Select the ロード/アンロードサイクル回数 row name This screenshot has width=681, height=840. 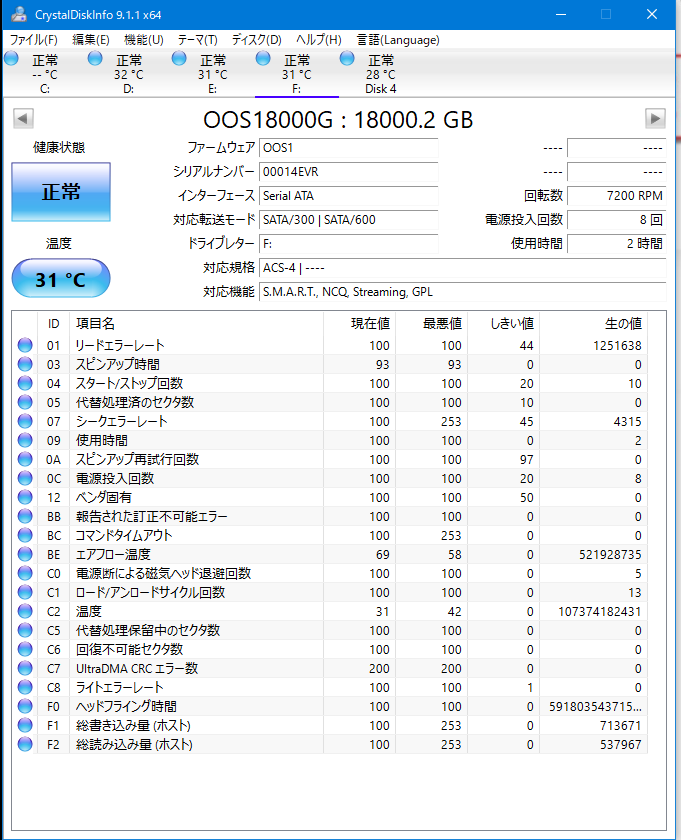tap(150, 592)
